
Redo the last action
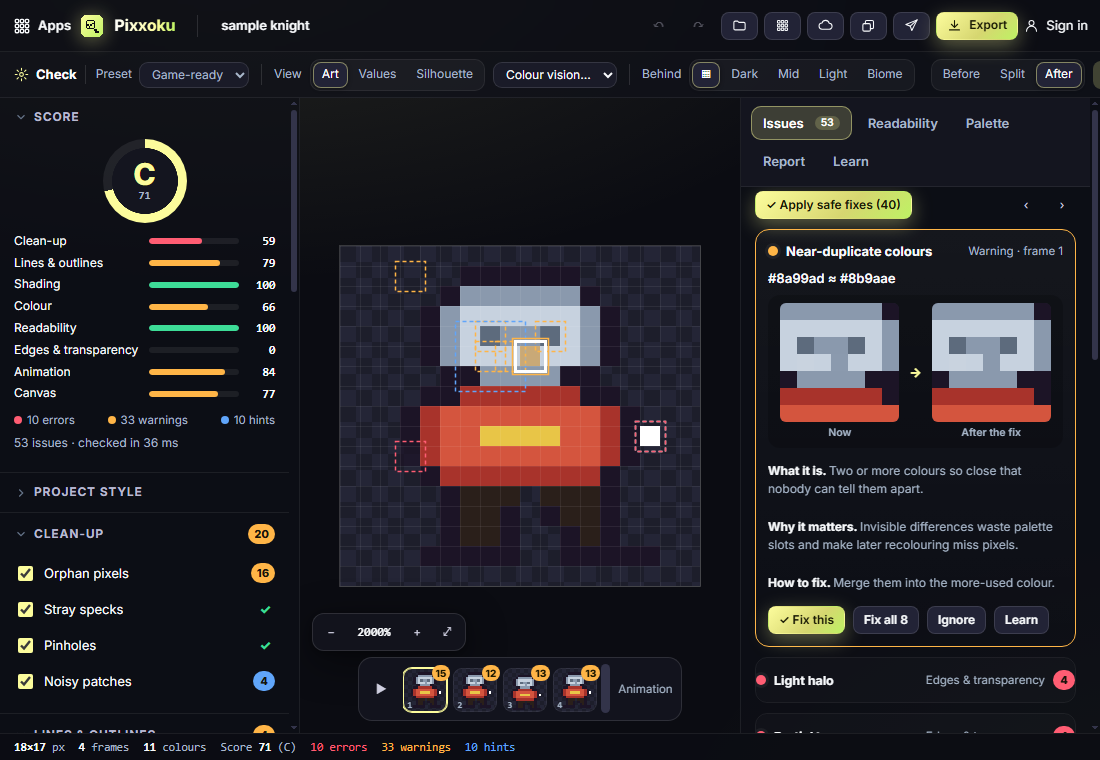[698, 25]
